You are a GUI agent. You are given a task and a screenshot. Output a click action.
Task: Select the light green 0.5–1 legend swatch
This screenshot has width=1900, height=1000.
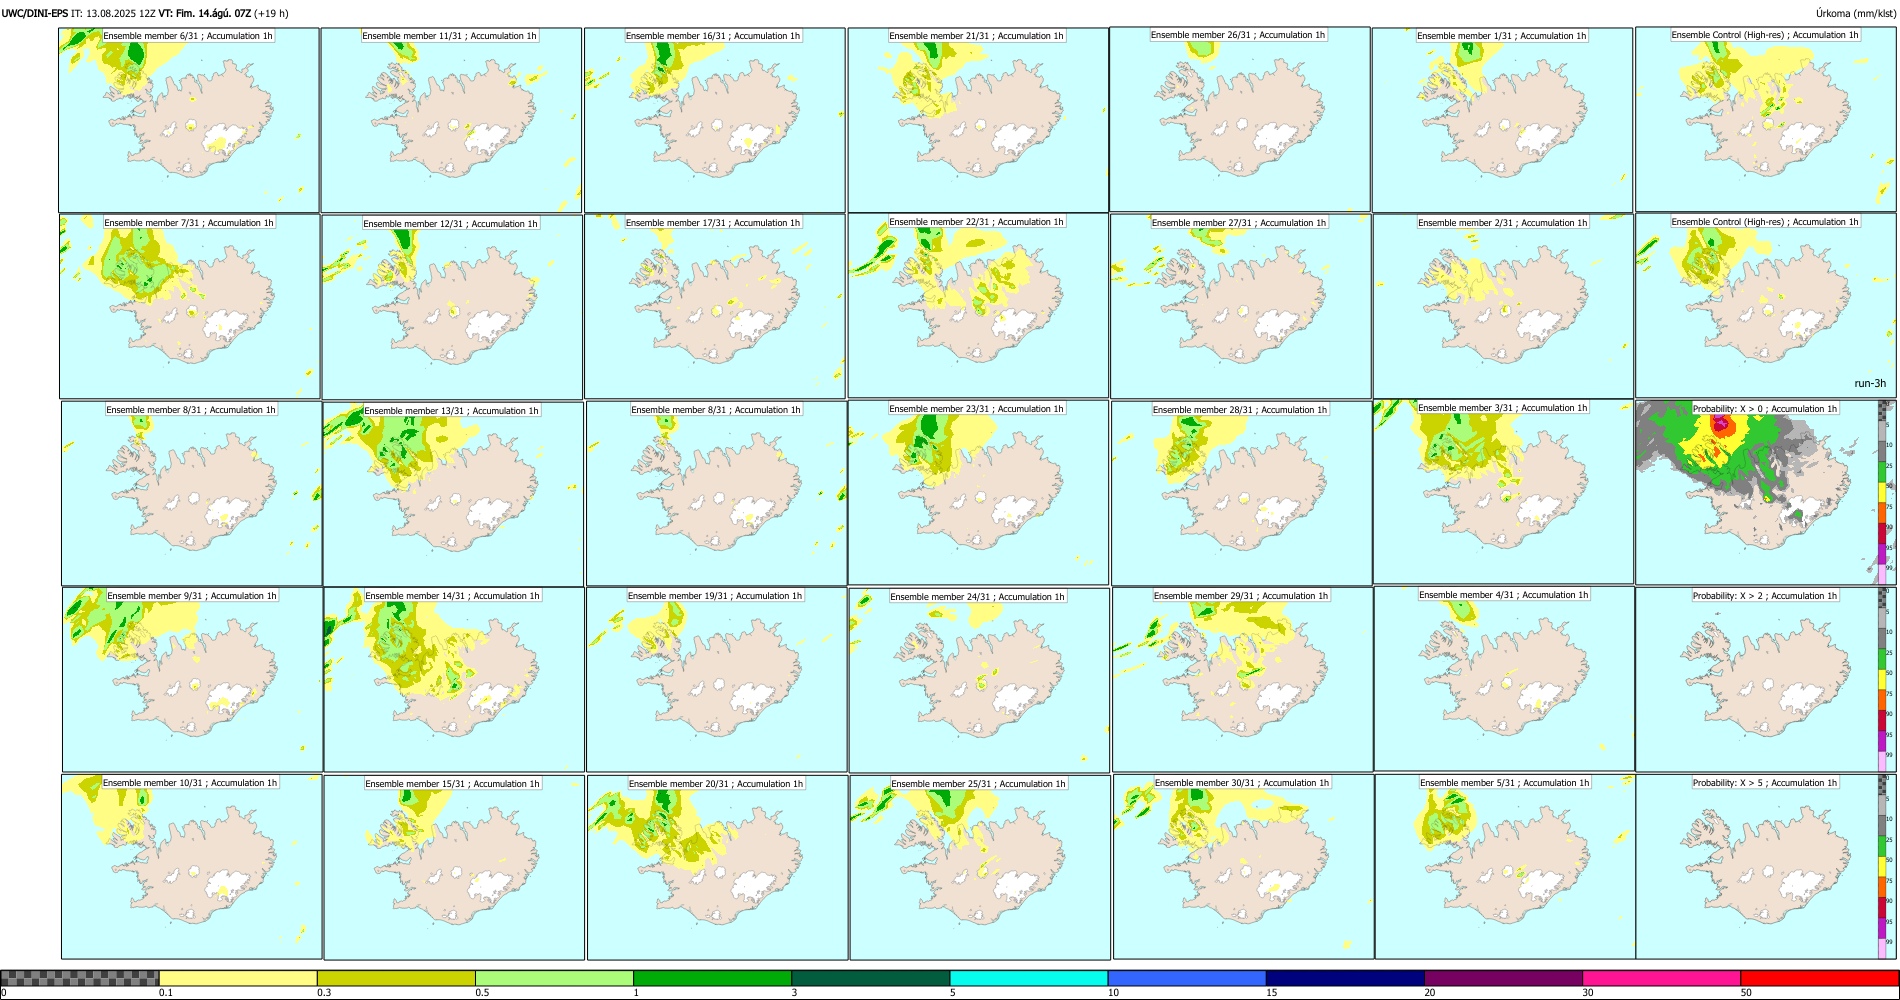coord(554,978)
